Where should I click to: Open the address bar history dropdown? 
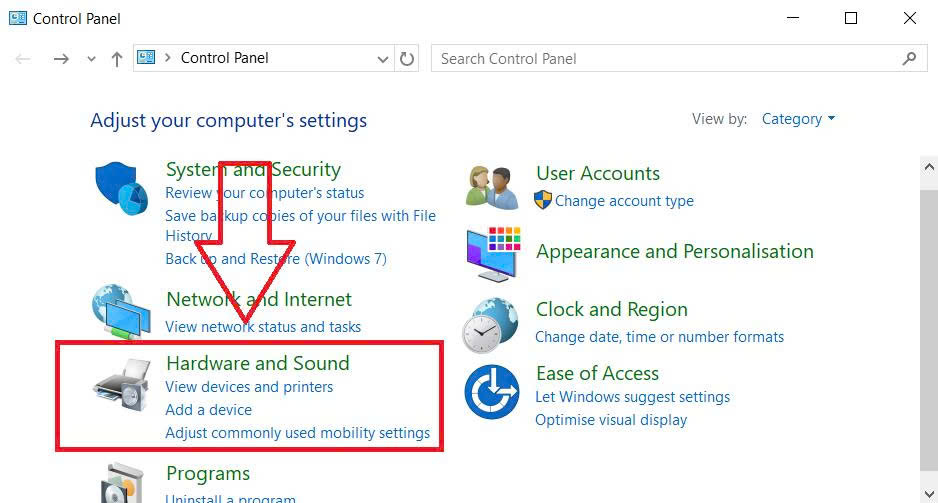[383, 59]
